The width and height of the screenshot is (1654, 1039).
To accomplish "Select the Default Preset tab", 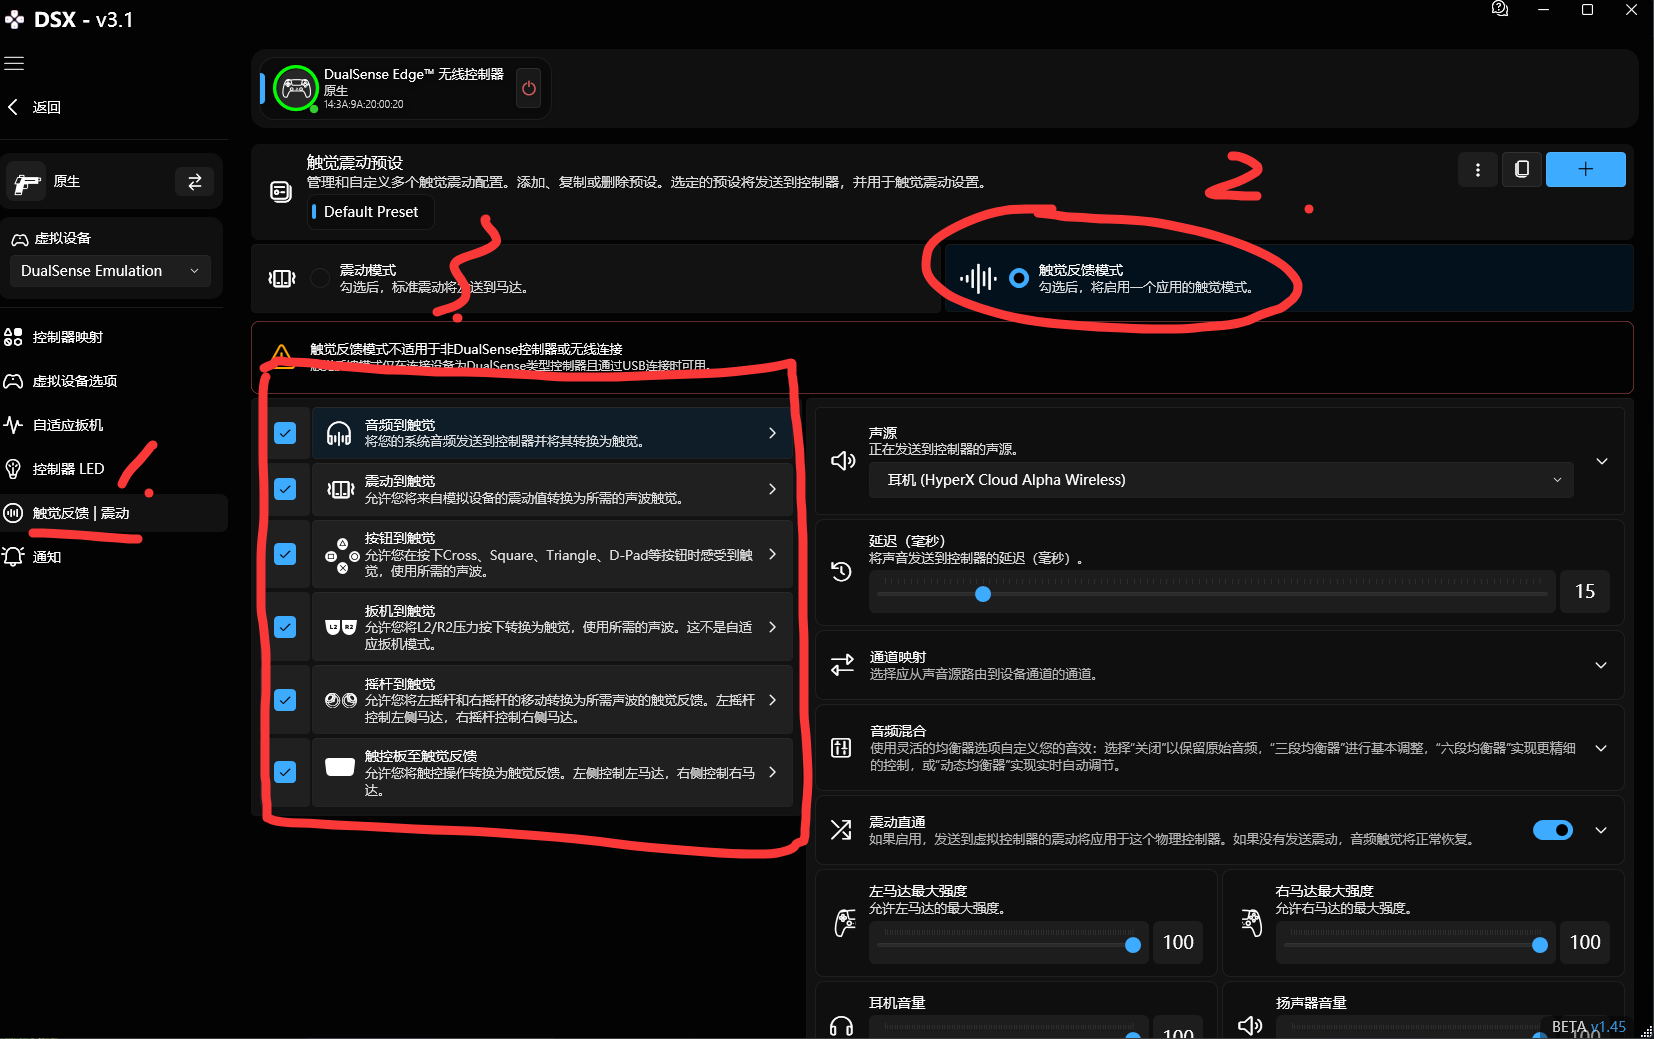I will [371, 212].
